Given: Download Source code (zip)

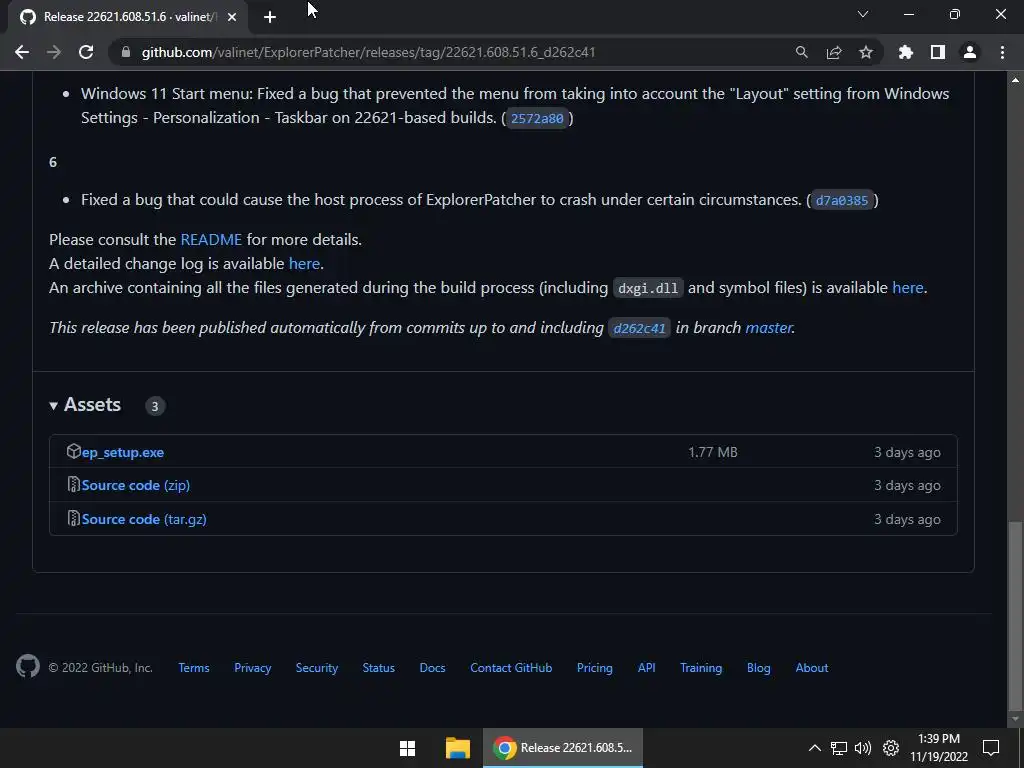Looking at the screenshot, I should click(x=136, y=485).
